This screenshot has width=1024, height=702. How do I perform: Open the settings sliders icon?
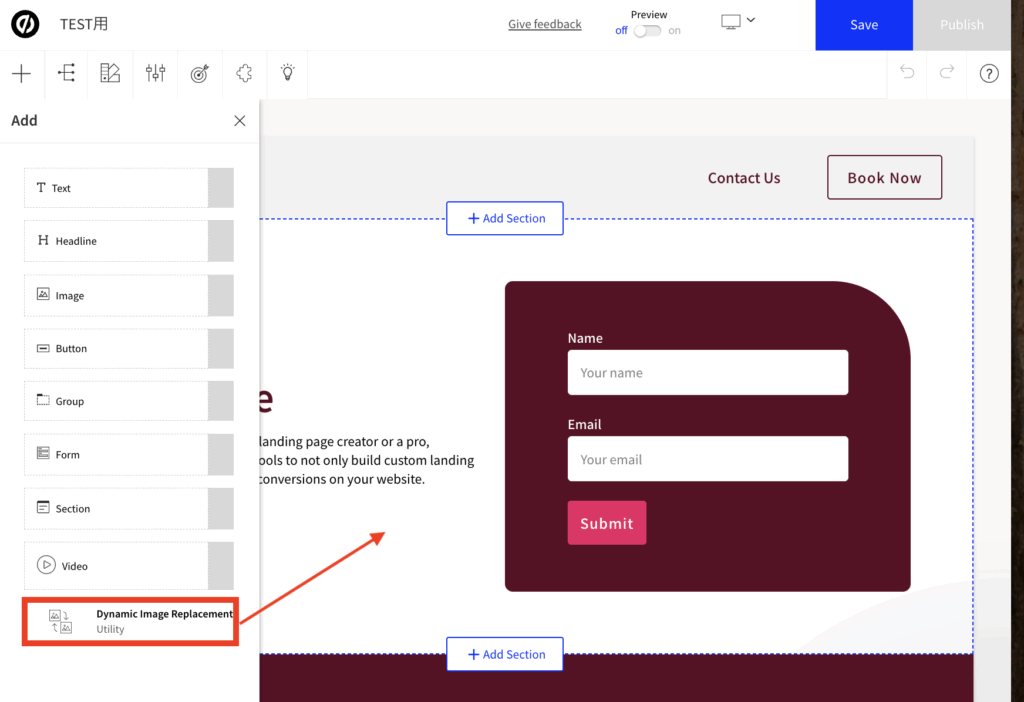pos(155,73)
